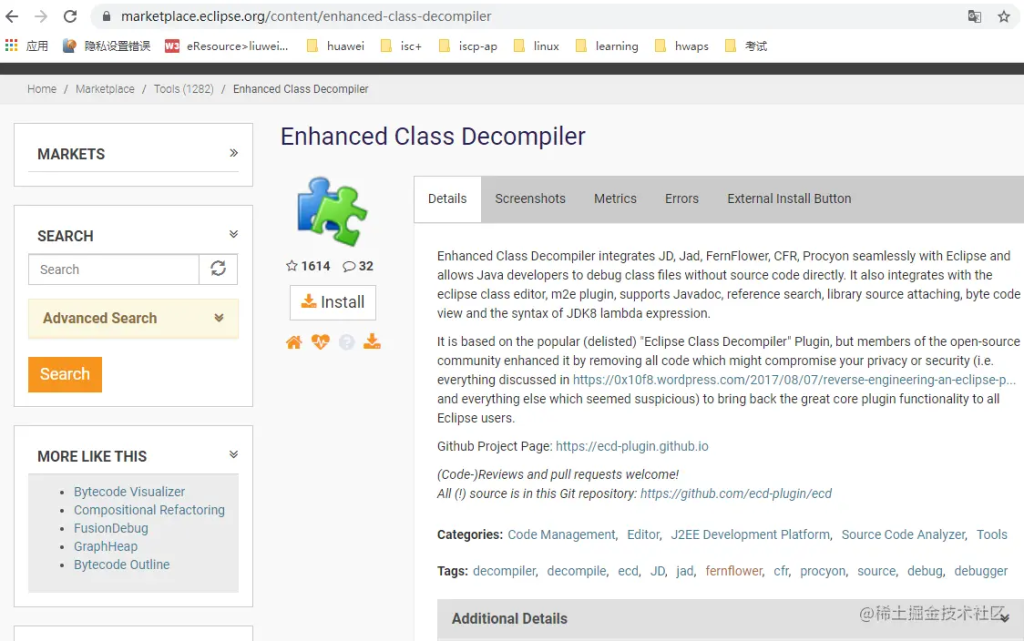Expand the MARKETS panel
This screenshot has width=1024, height=641.
[233, 153]
